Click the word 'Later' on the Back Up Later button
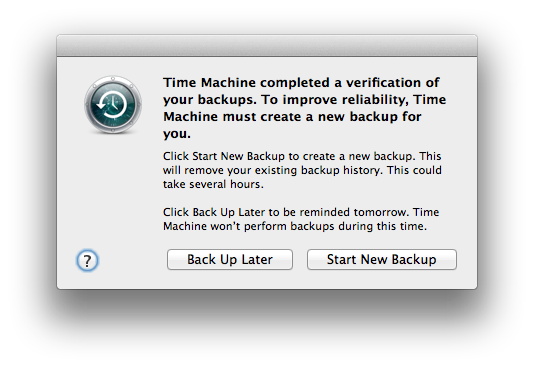Viewport: 534px width, 368px height. click(x=257, y=259)
